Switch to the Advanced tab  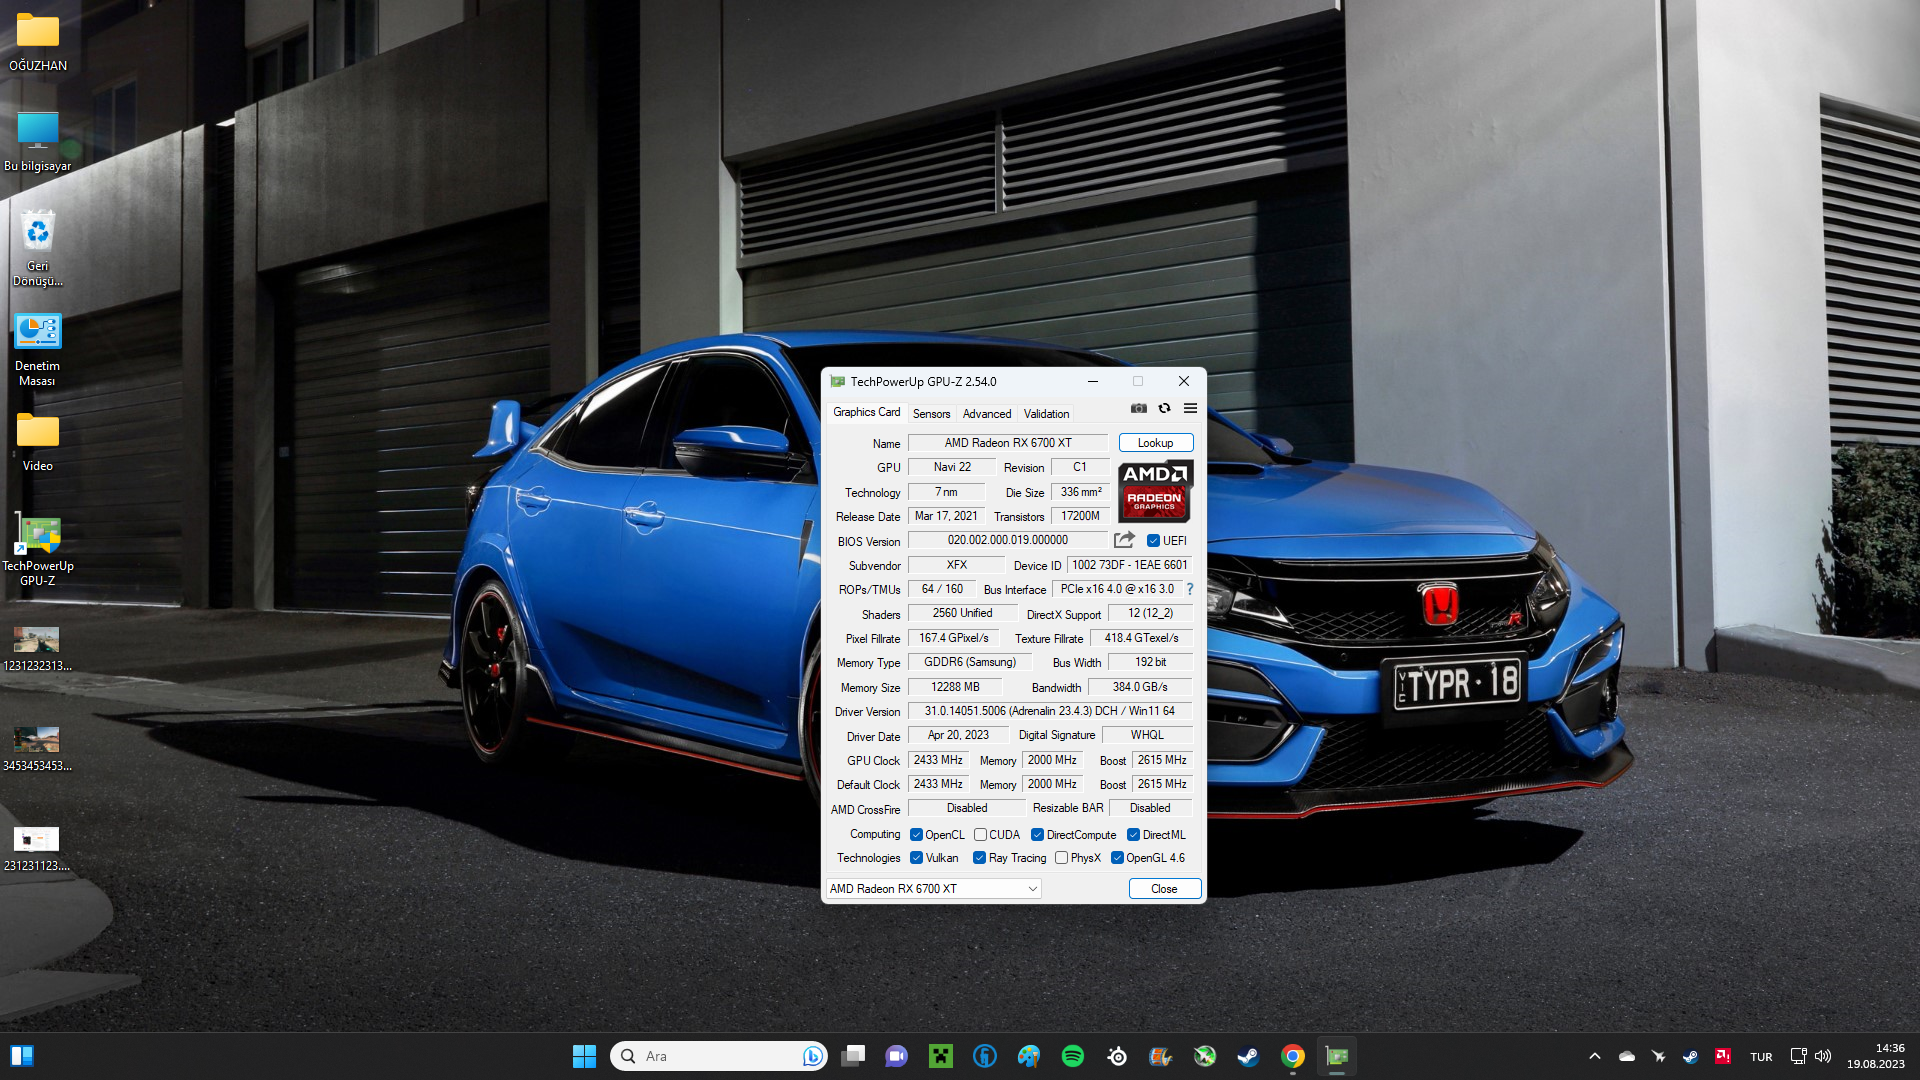tap(987, 414)
